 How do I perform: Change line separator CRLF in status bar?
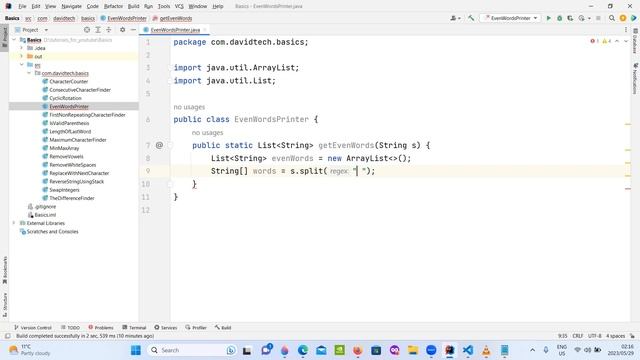tap(578, 336)
